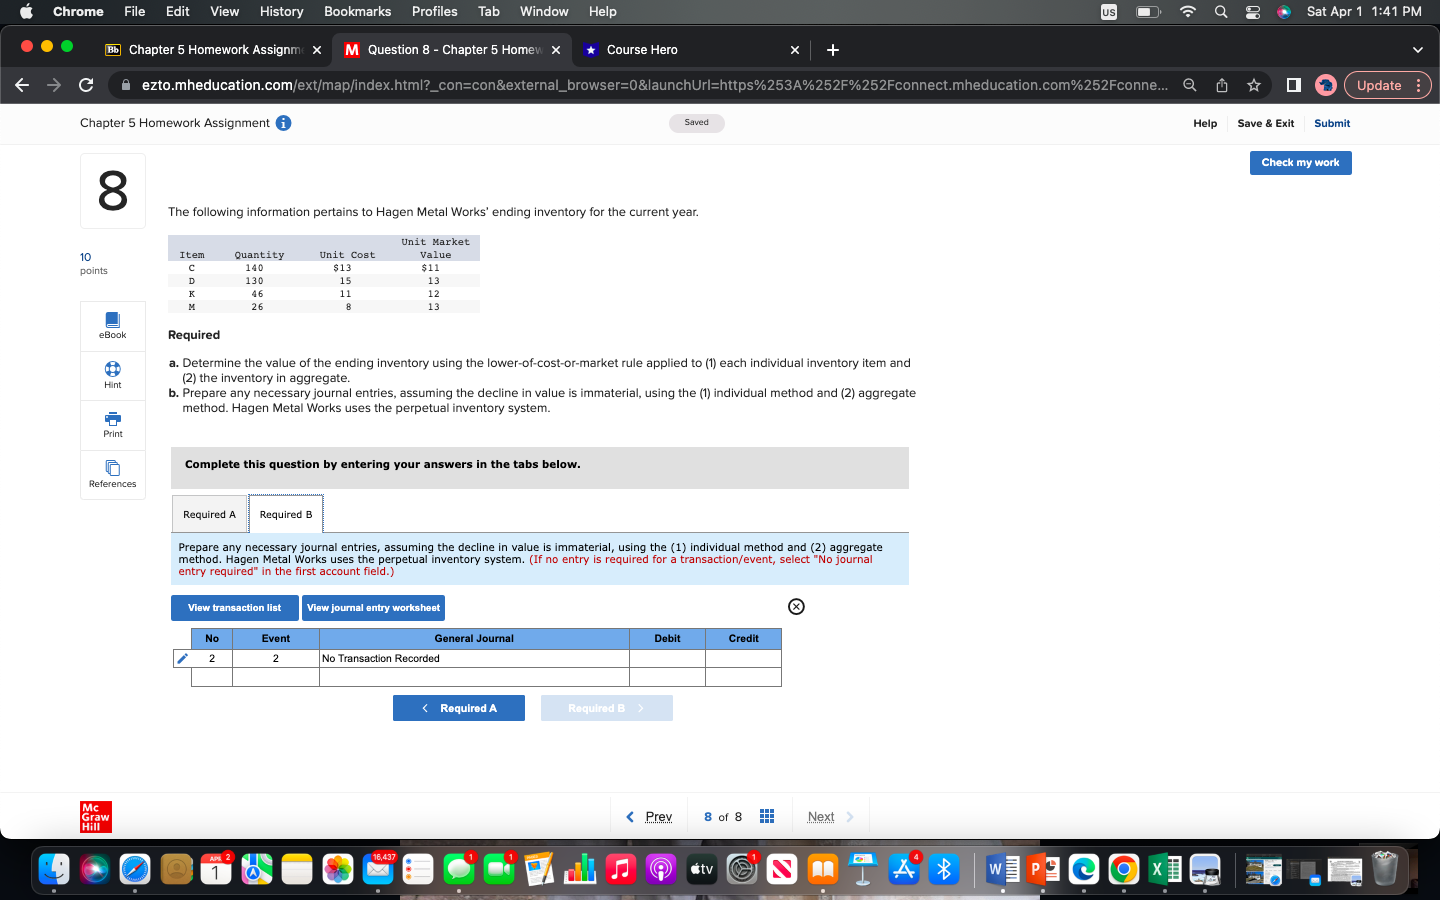Open the Photos app in Dock

coord(338,869)
